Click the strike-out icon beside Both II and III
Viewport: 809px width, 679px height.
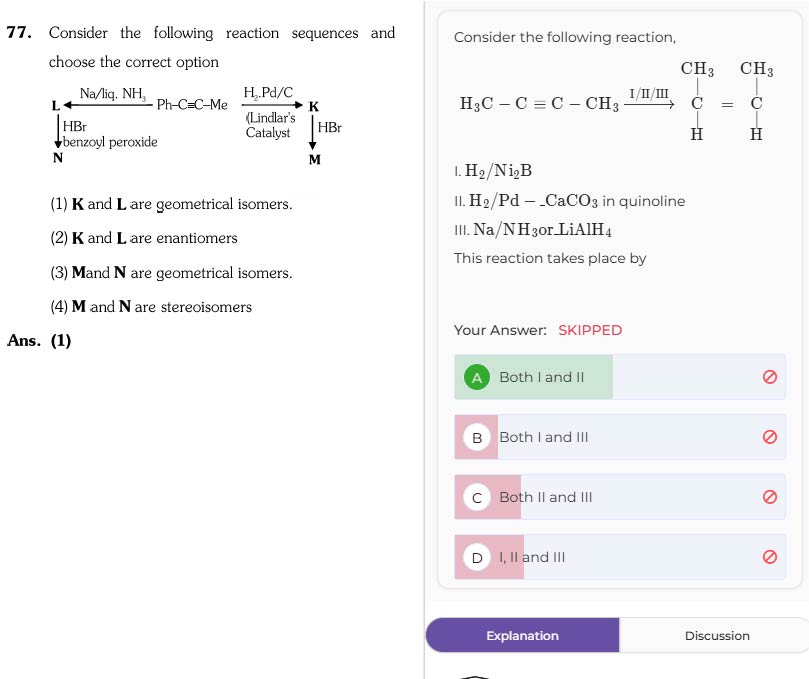pyautogui.click(x=769, y=497)
